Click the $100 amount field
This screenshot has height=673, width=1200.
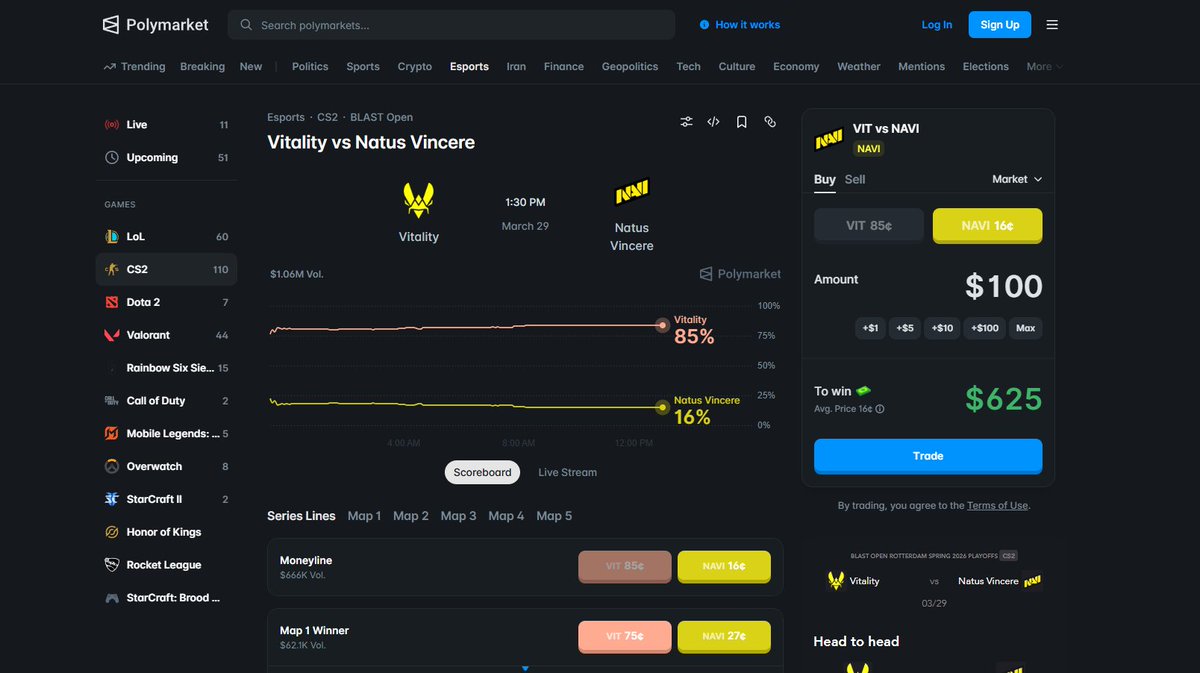tap(1003, 287)
